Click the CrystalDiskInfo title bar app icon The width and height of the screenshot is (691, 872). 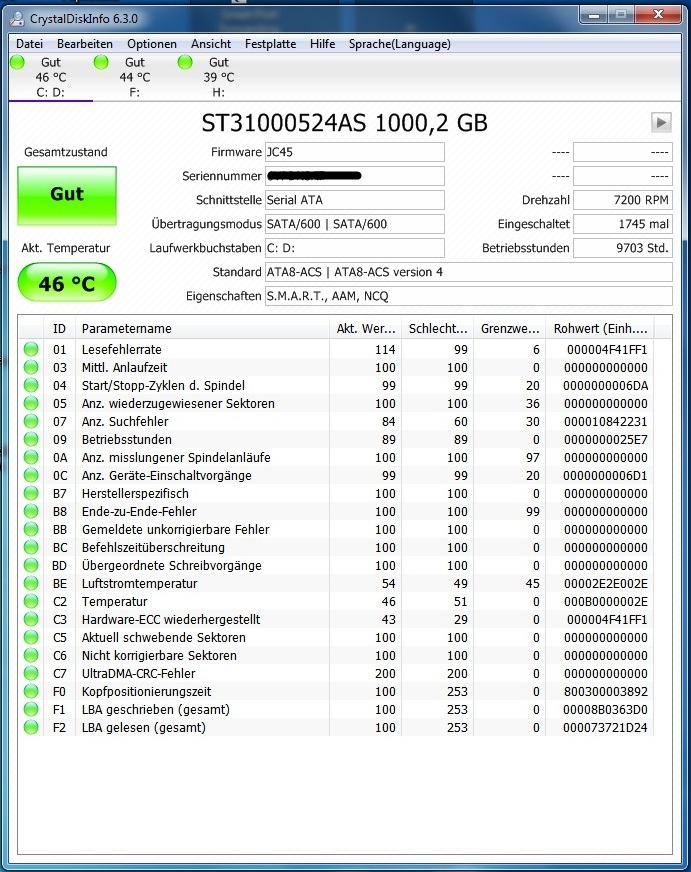point(18,18)
